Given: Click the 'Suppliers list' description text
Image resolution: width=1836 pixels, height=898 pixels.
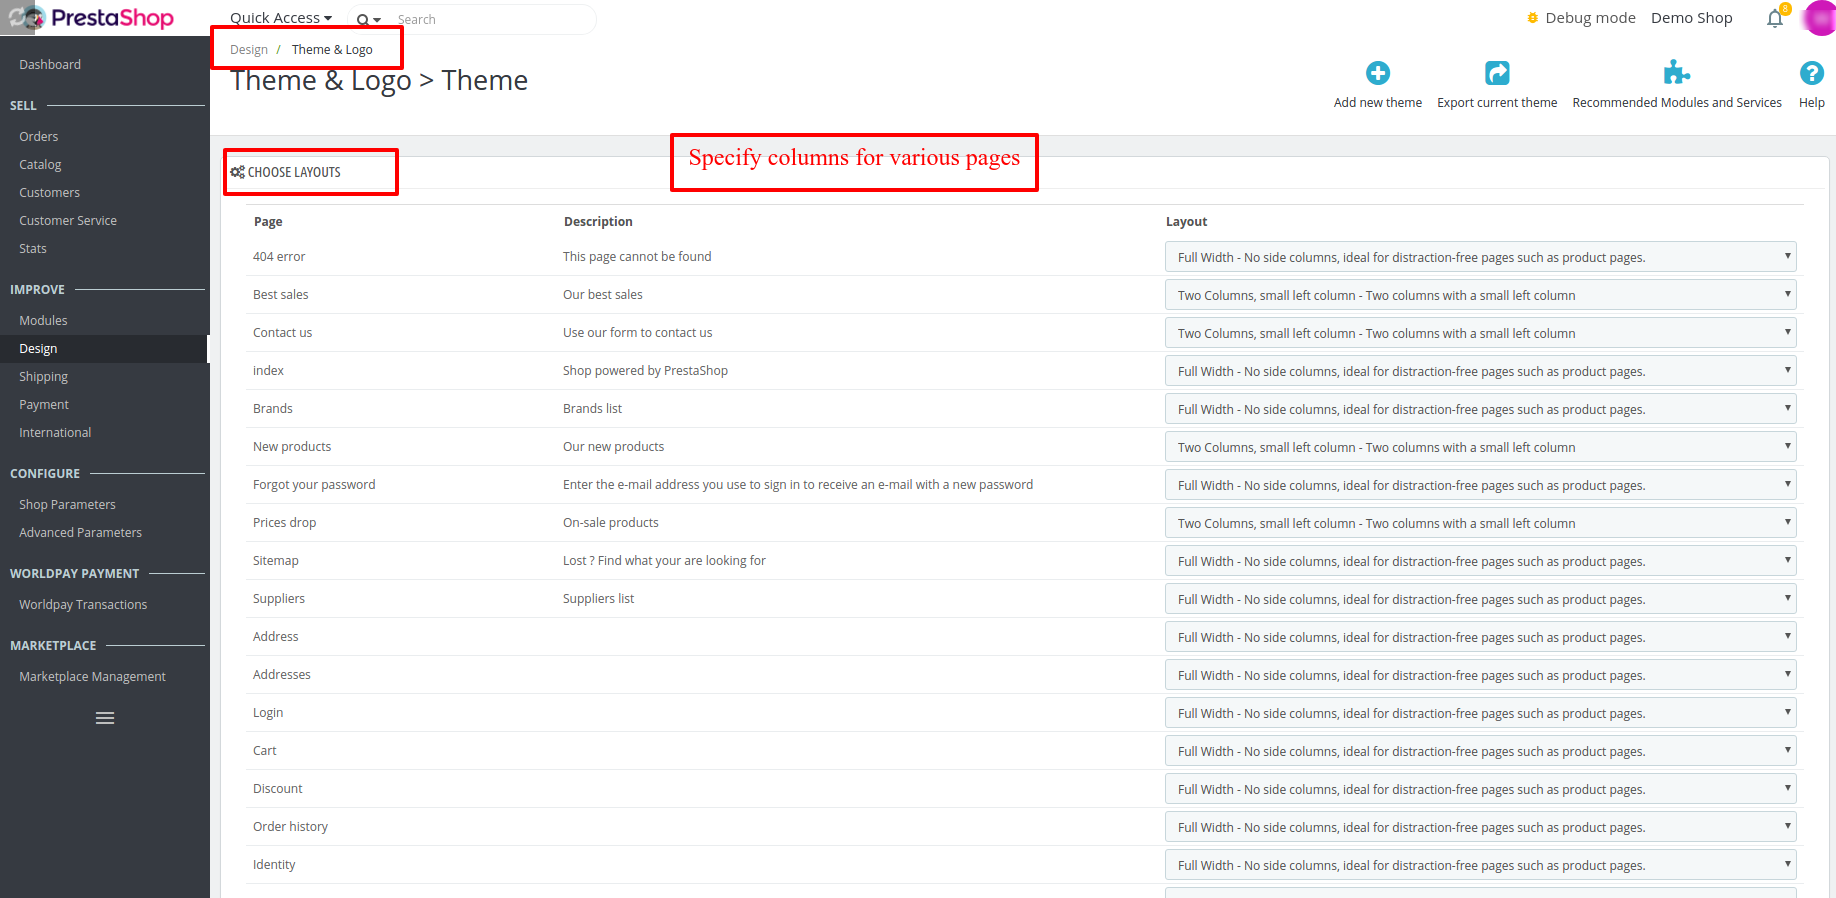Looking at the screenshot, I should 598,598.
